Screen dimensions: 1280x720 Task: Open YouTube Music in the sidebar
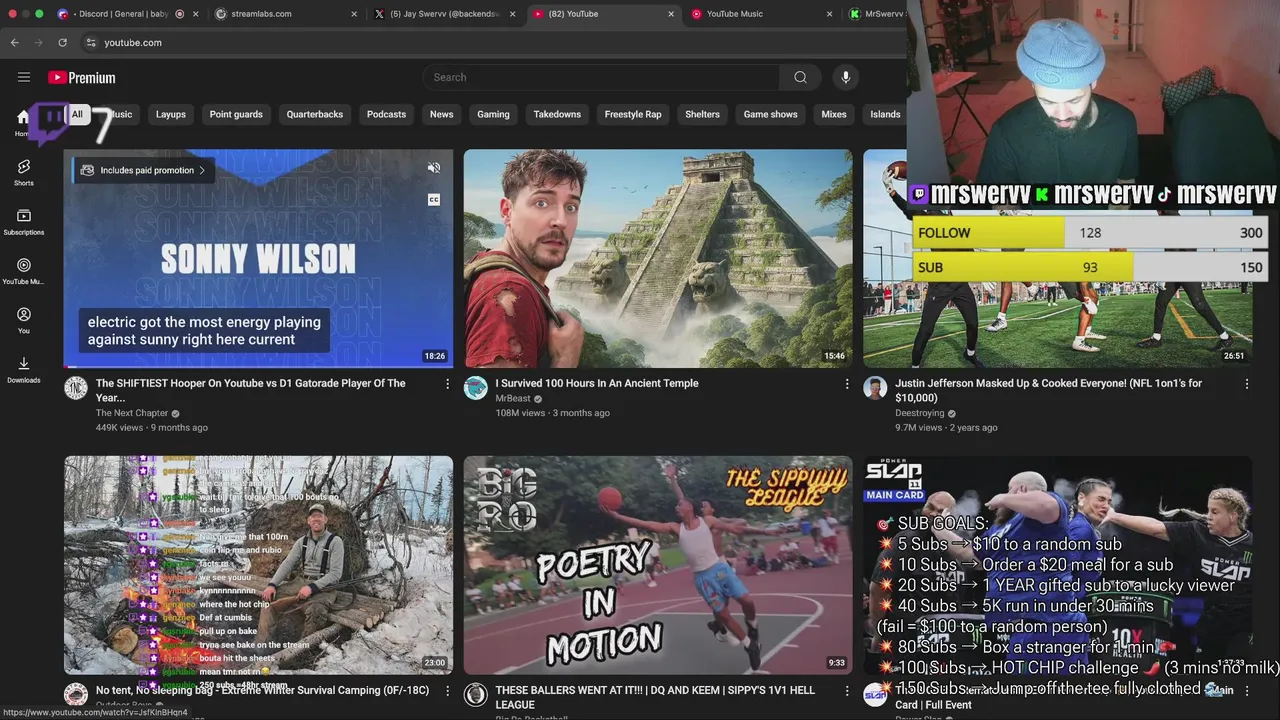24,271
